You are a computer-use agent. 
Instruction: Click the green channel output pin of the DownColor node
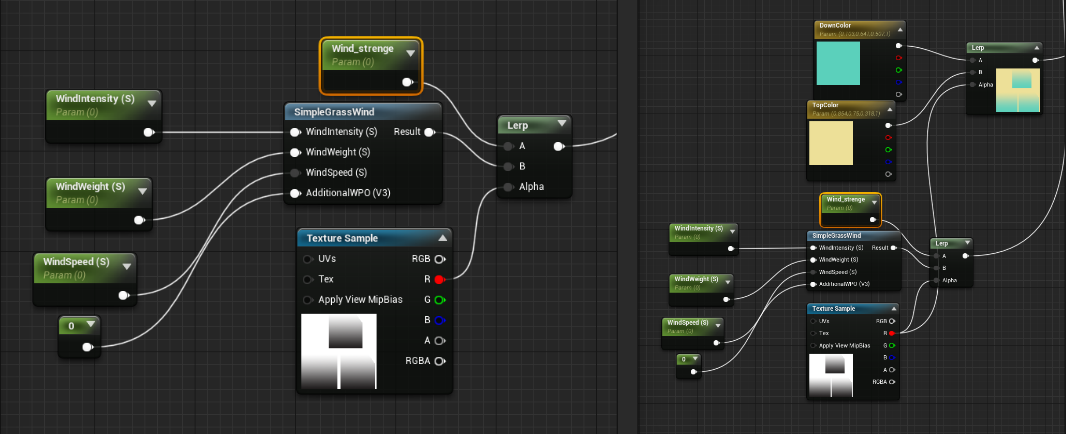click(899, 70)
